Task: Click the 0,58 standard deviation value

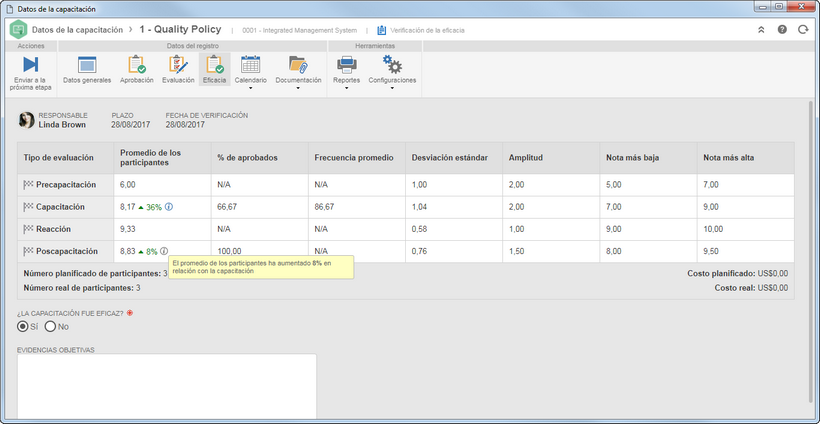Action: click(419, 229)
